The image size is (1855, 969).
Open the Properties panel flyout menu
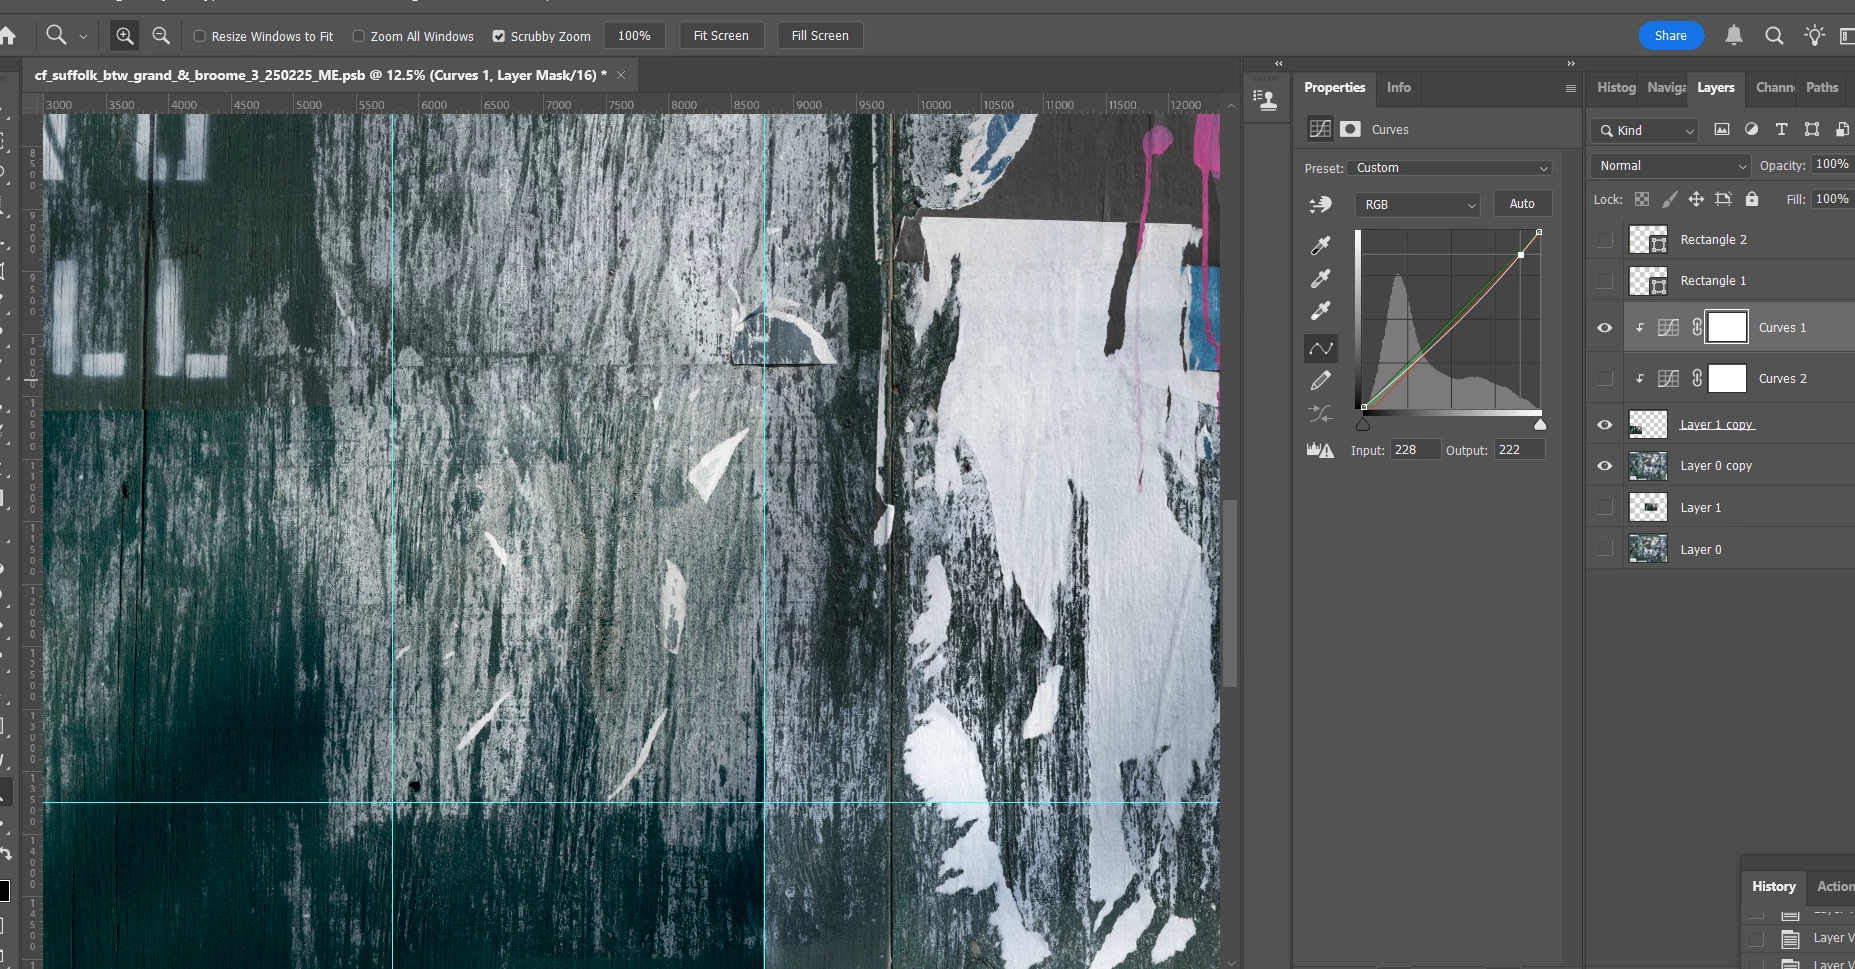(1570, 88)
